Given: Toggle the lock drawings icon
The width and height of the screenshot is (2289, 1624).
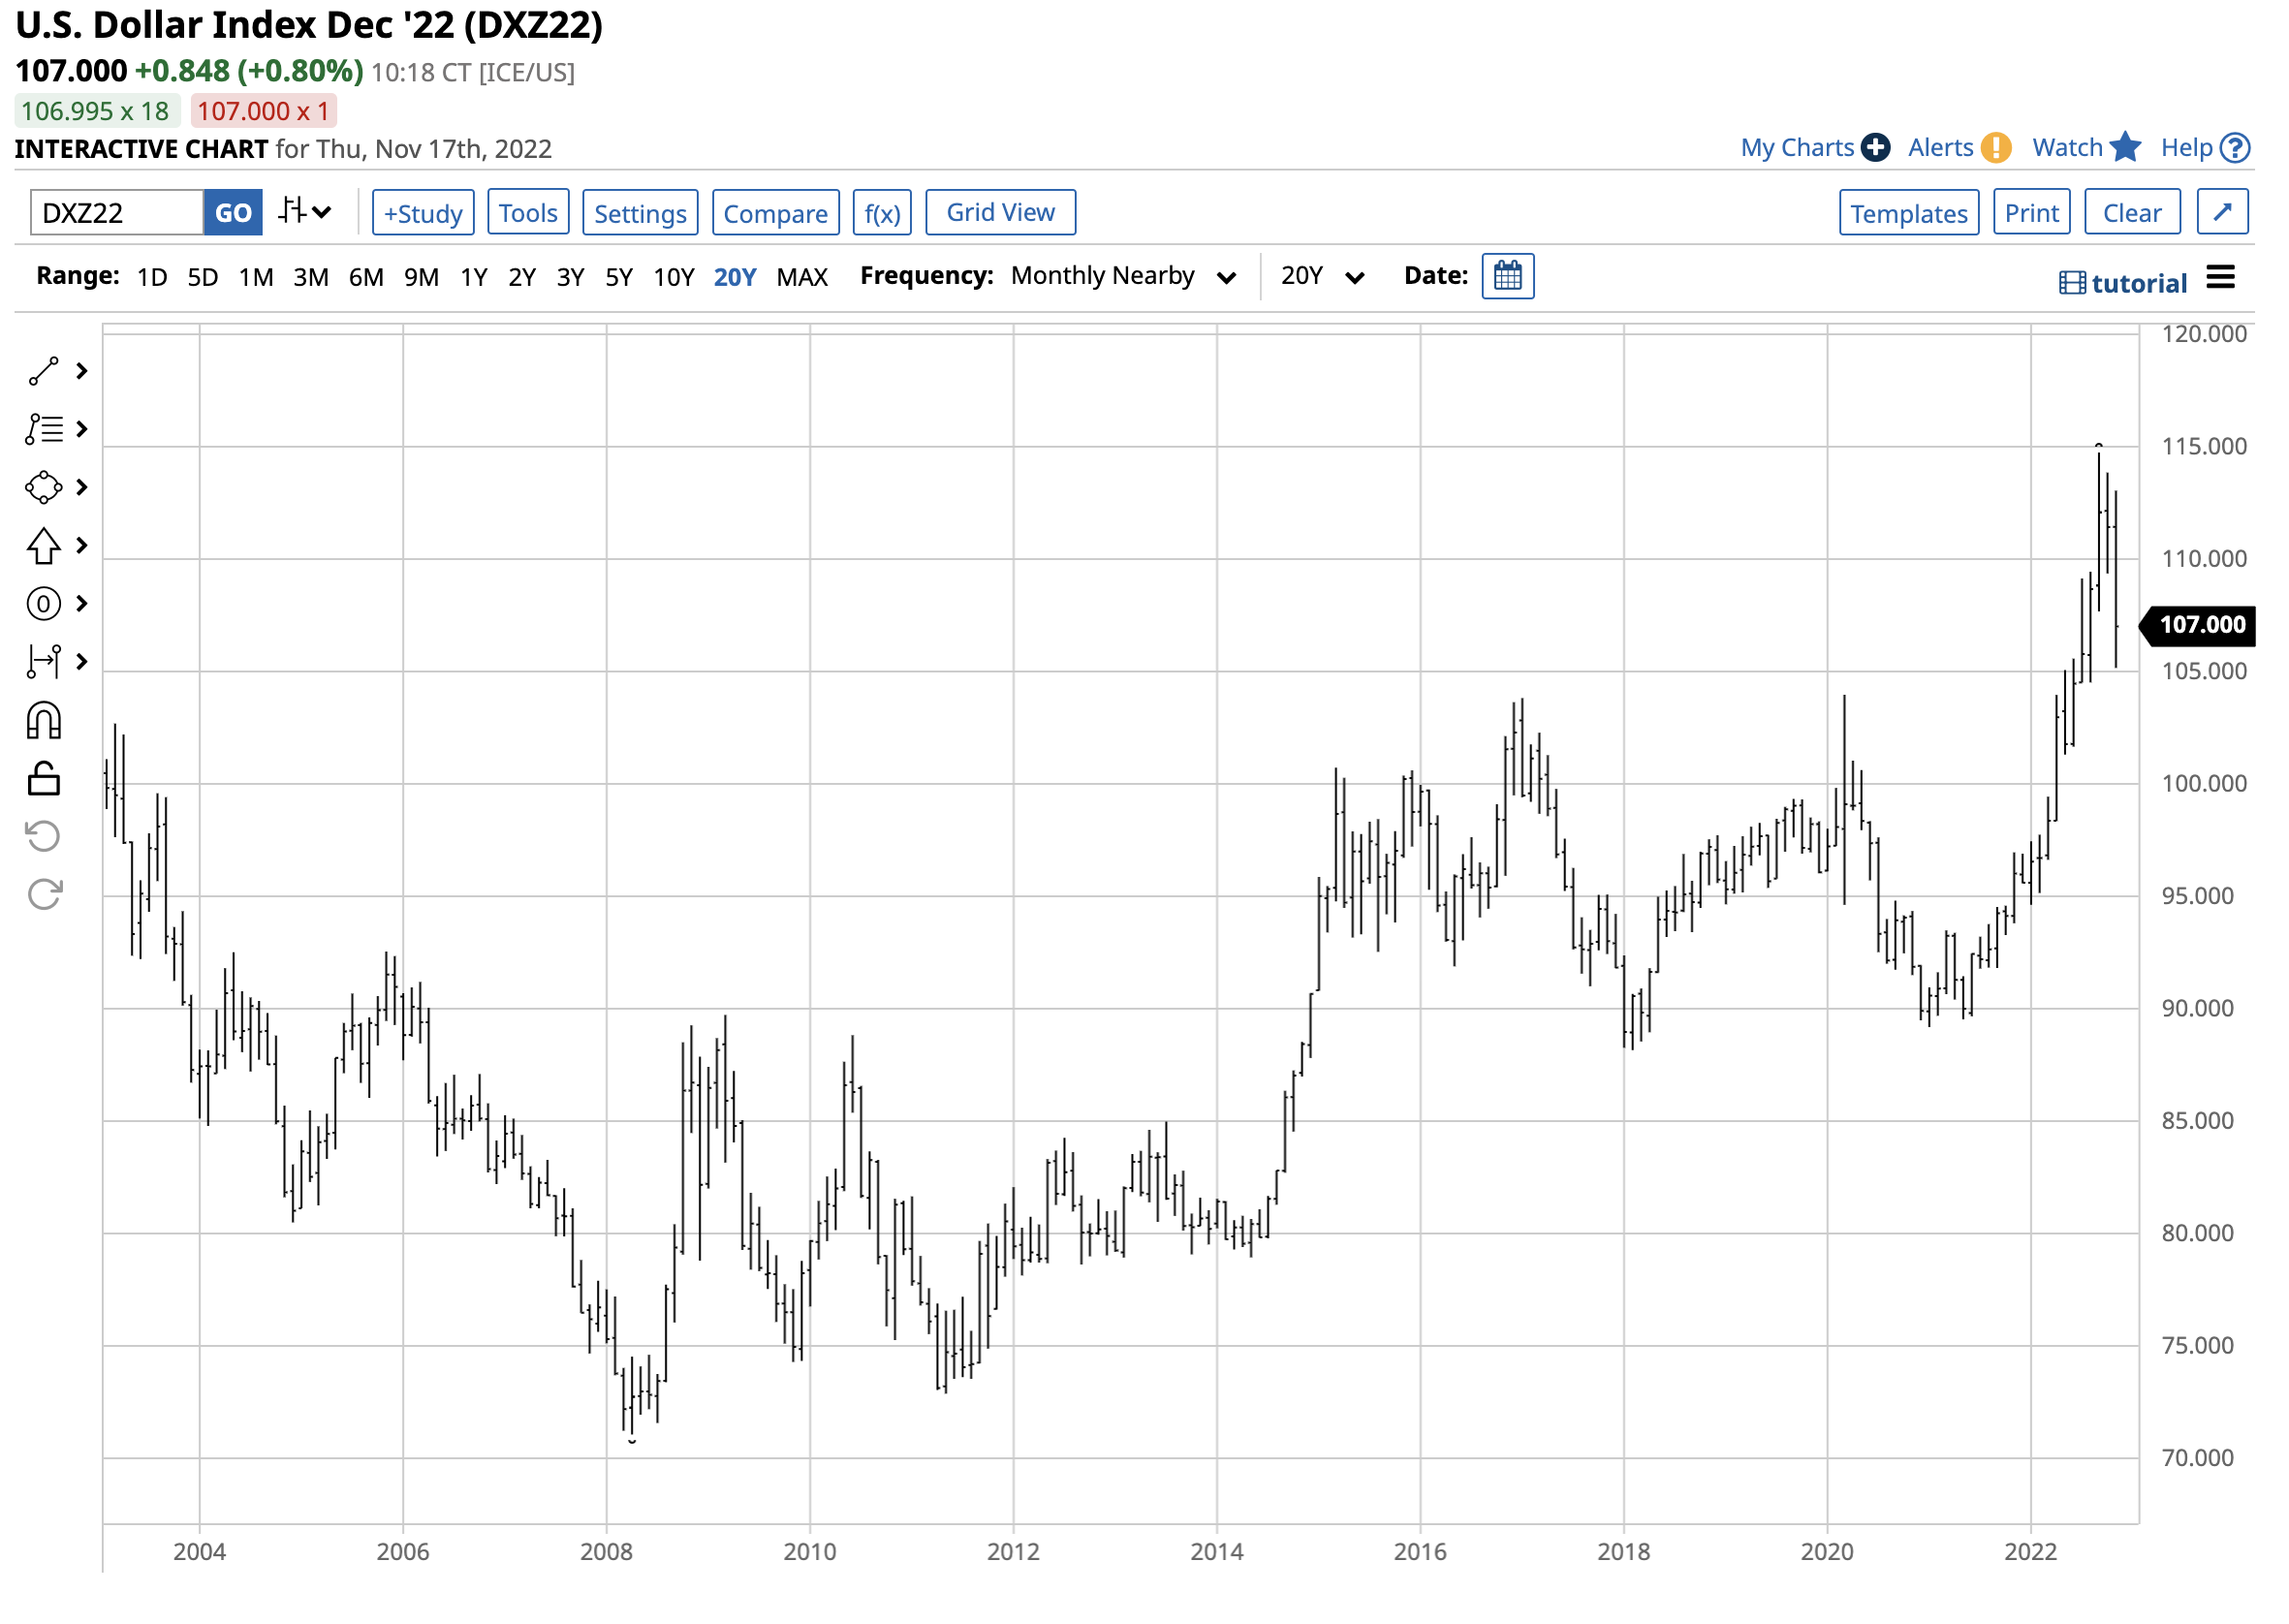Looking at the screenshot, I should [x=44, y=780].
